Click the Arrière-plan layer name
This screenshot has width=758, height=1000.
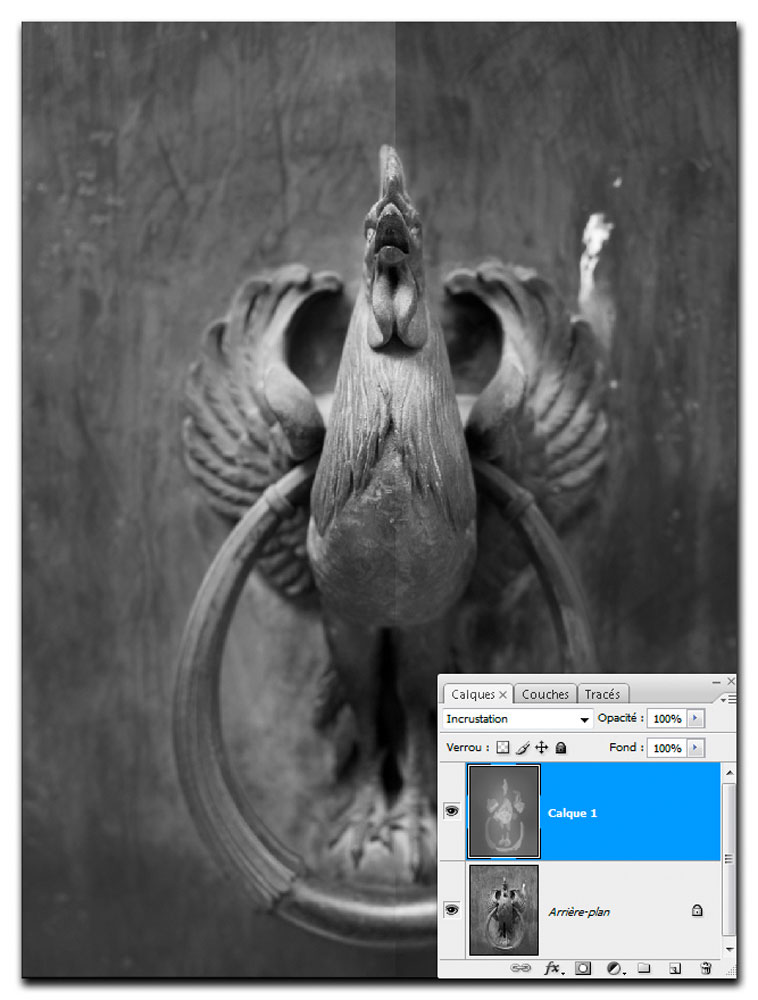[579, 912]
